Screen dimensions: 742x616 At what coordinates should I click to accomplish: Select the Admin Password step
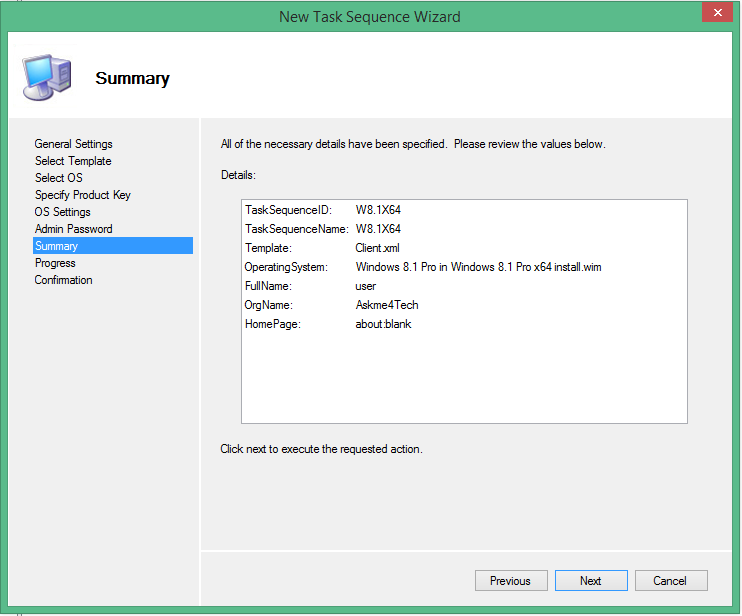tap(73, 229)
